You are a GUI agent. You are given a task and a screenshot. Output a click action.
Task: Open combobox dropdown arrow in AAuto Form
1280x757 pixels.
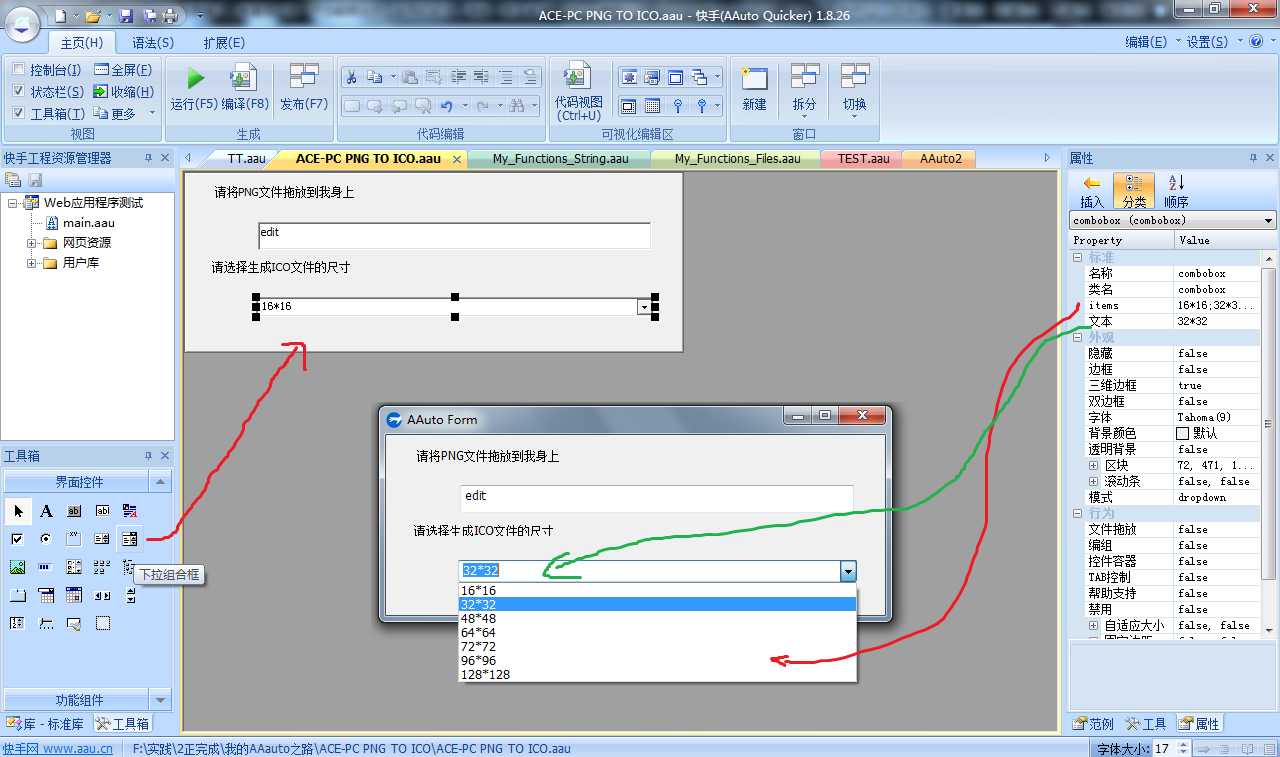point(848,571)
